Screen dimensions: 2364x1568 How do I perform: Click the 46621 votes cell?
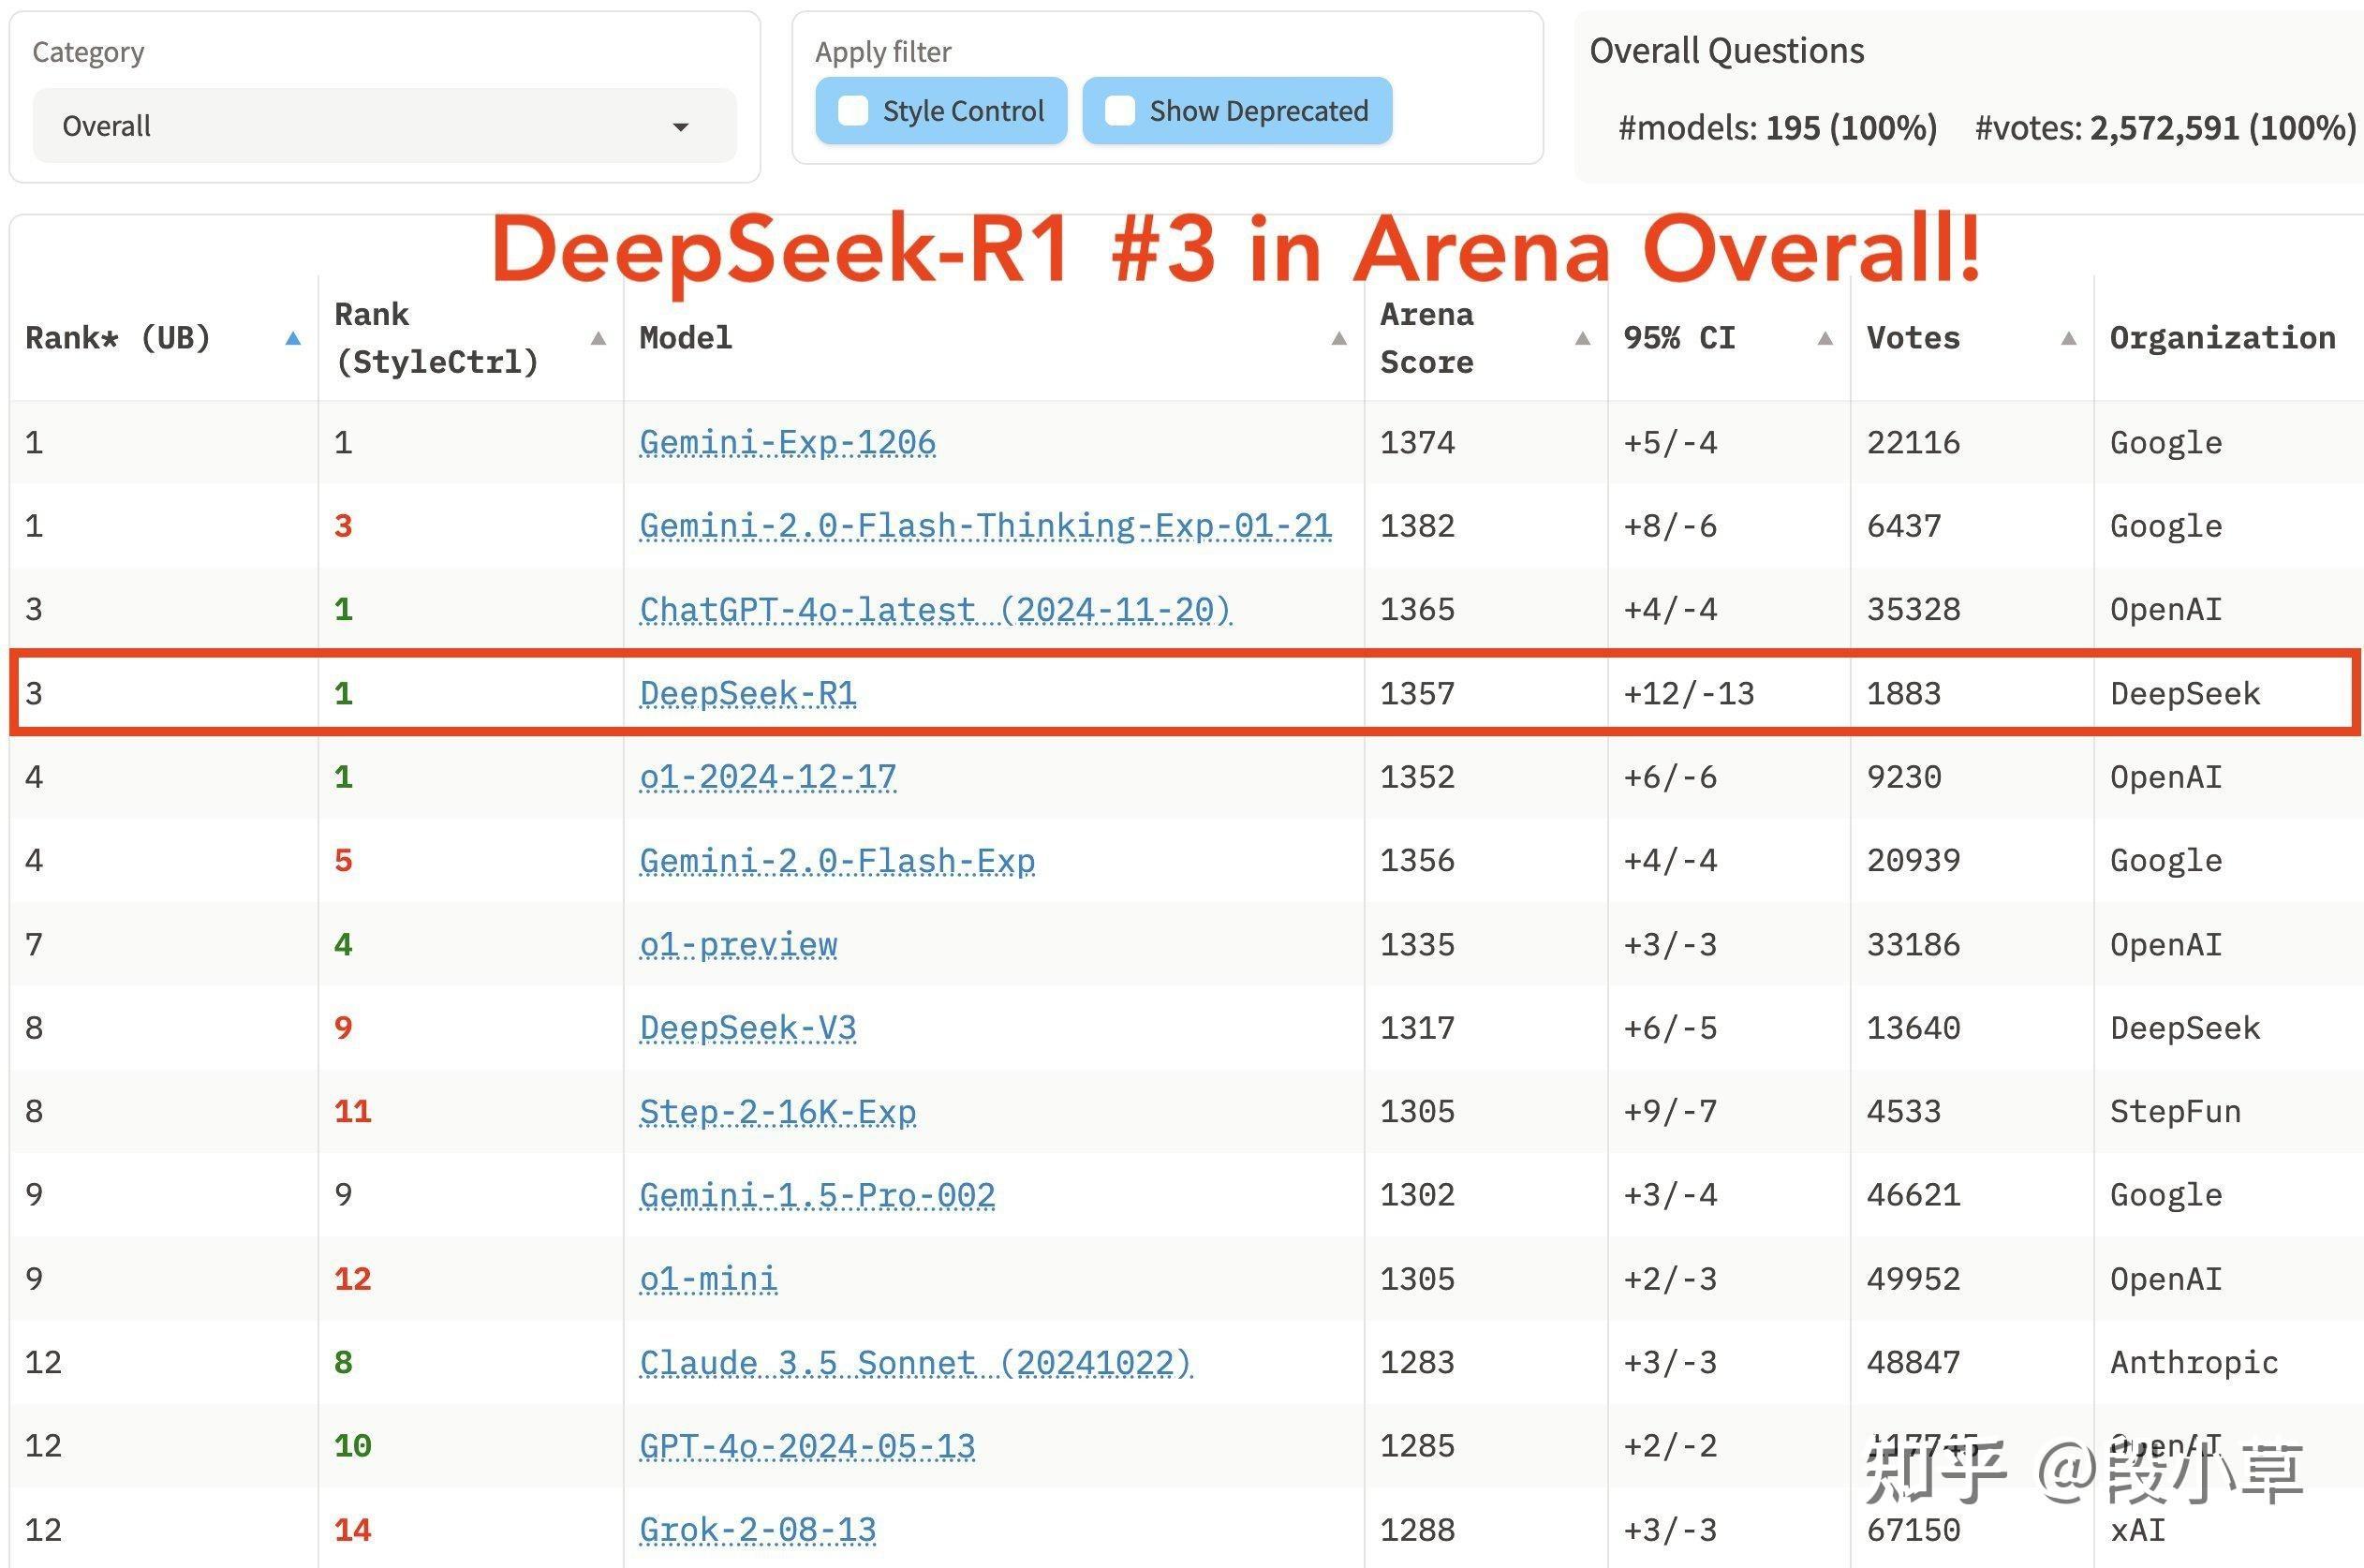(1914, 1195)
